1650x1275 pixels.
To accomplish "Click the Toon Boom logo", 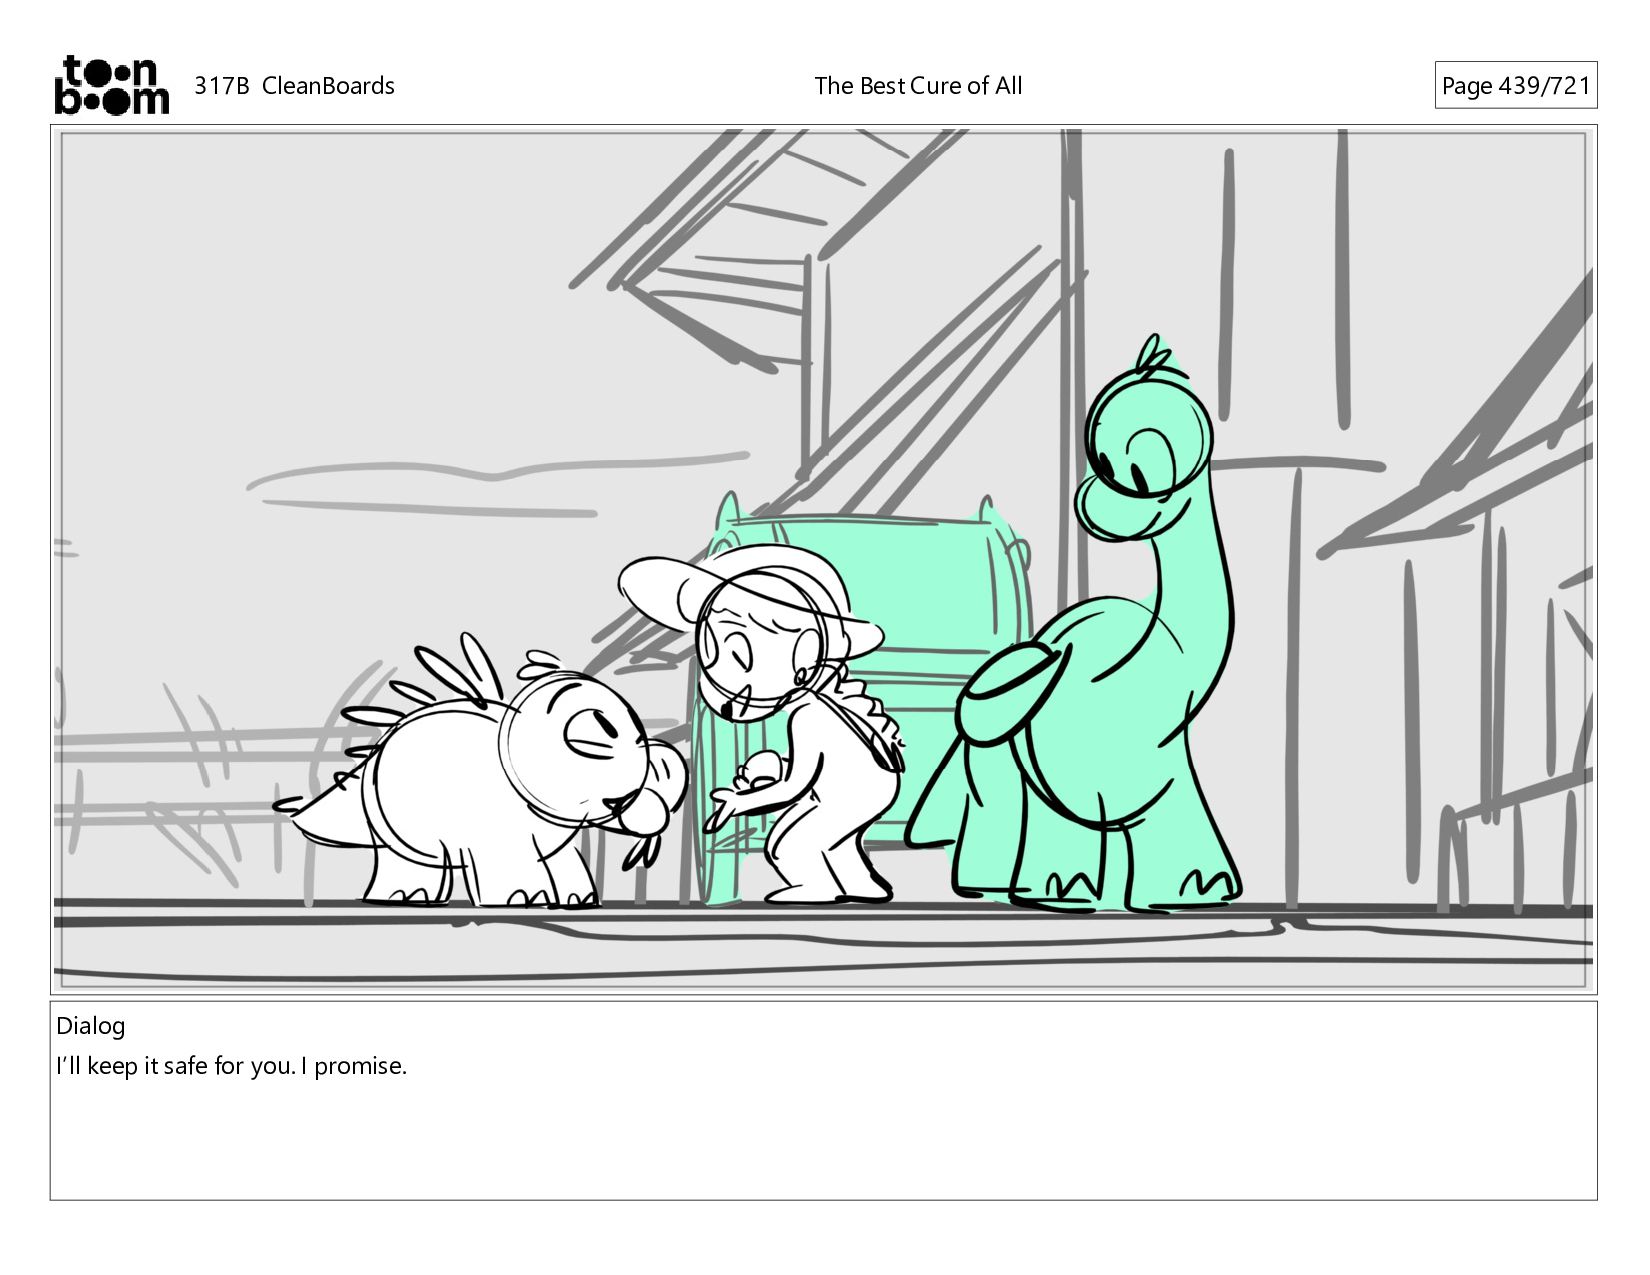I will (x=111, y=85).
